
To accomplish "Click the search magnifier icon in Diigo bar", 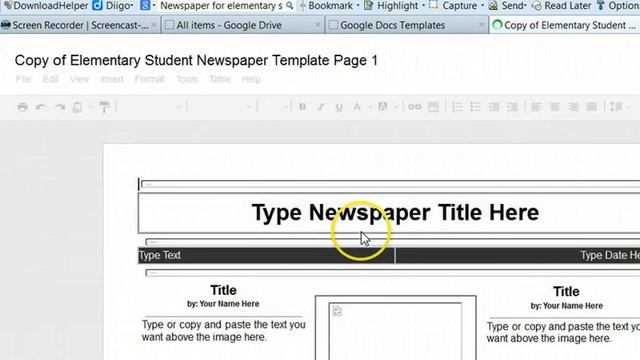I will tap(289, 6).
